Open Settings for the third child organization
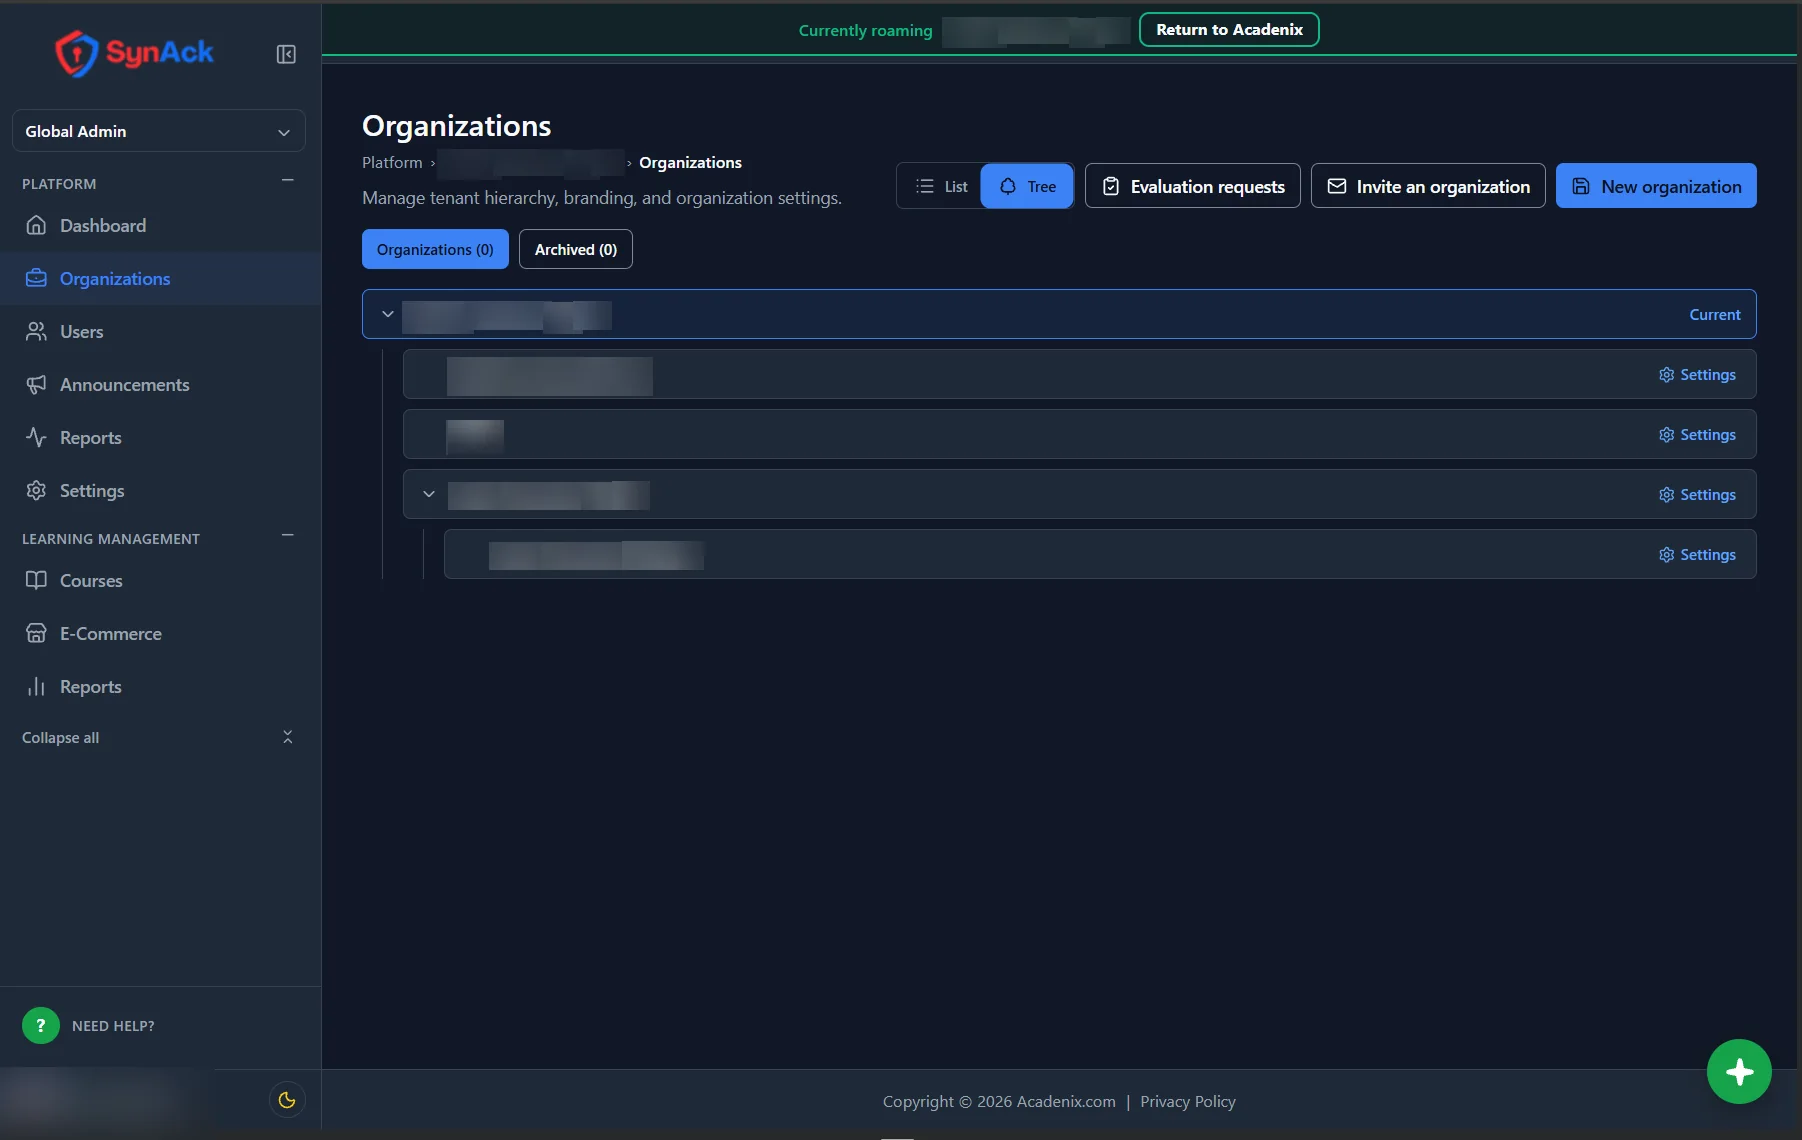The height and width of the screenshot is (1140, 1802). [x=1697, y=495]
